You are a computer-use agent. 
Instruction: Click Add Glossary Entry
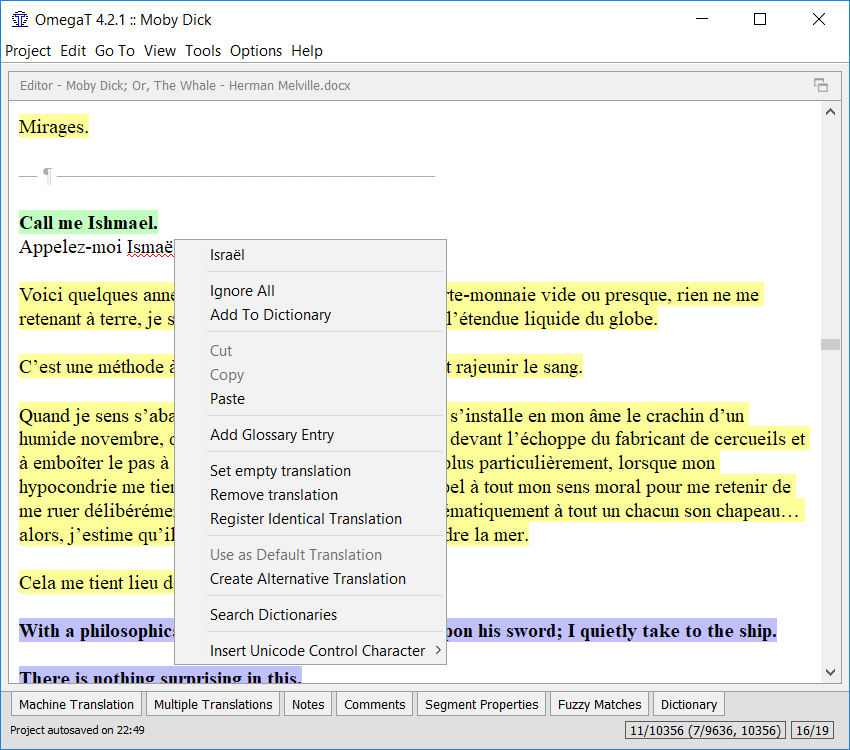point(310,435)
